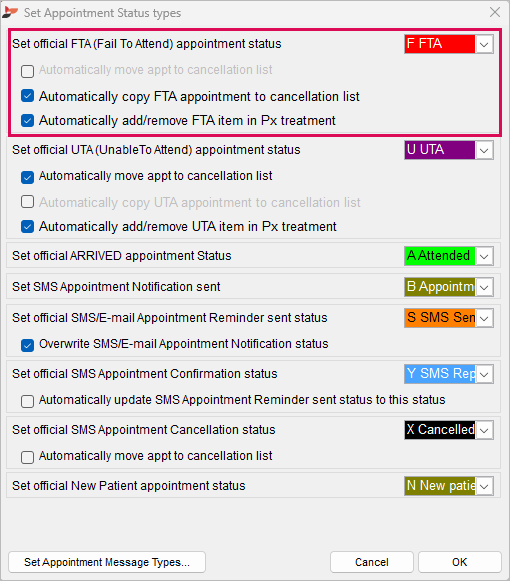
Task: Open the ARRIVED status Attended dropdown
Action: (x=484, y=256)
